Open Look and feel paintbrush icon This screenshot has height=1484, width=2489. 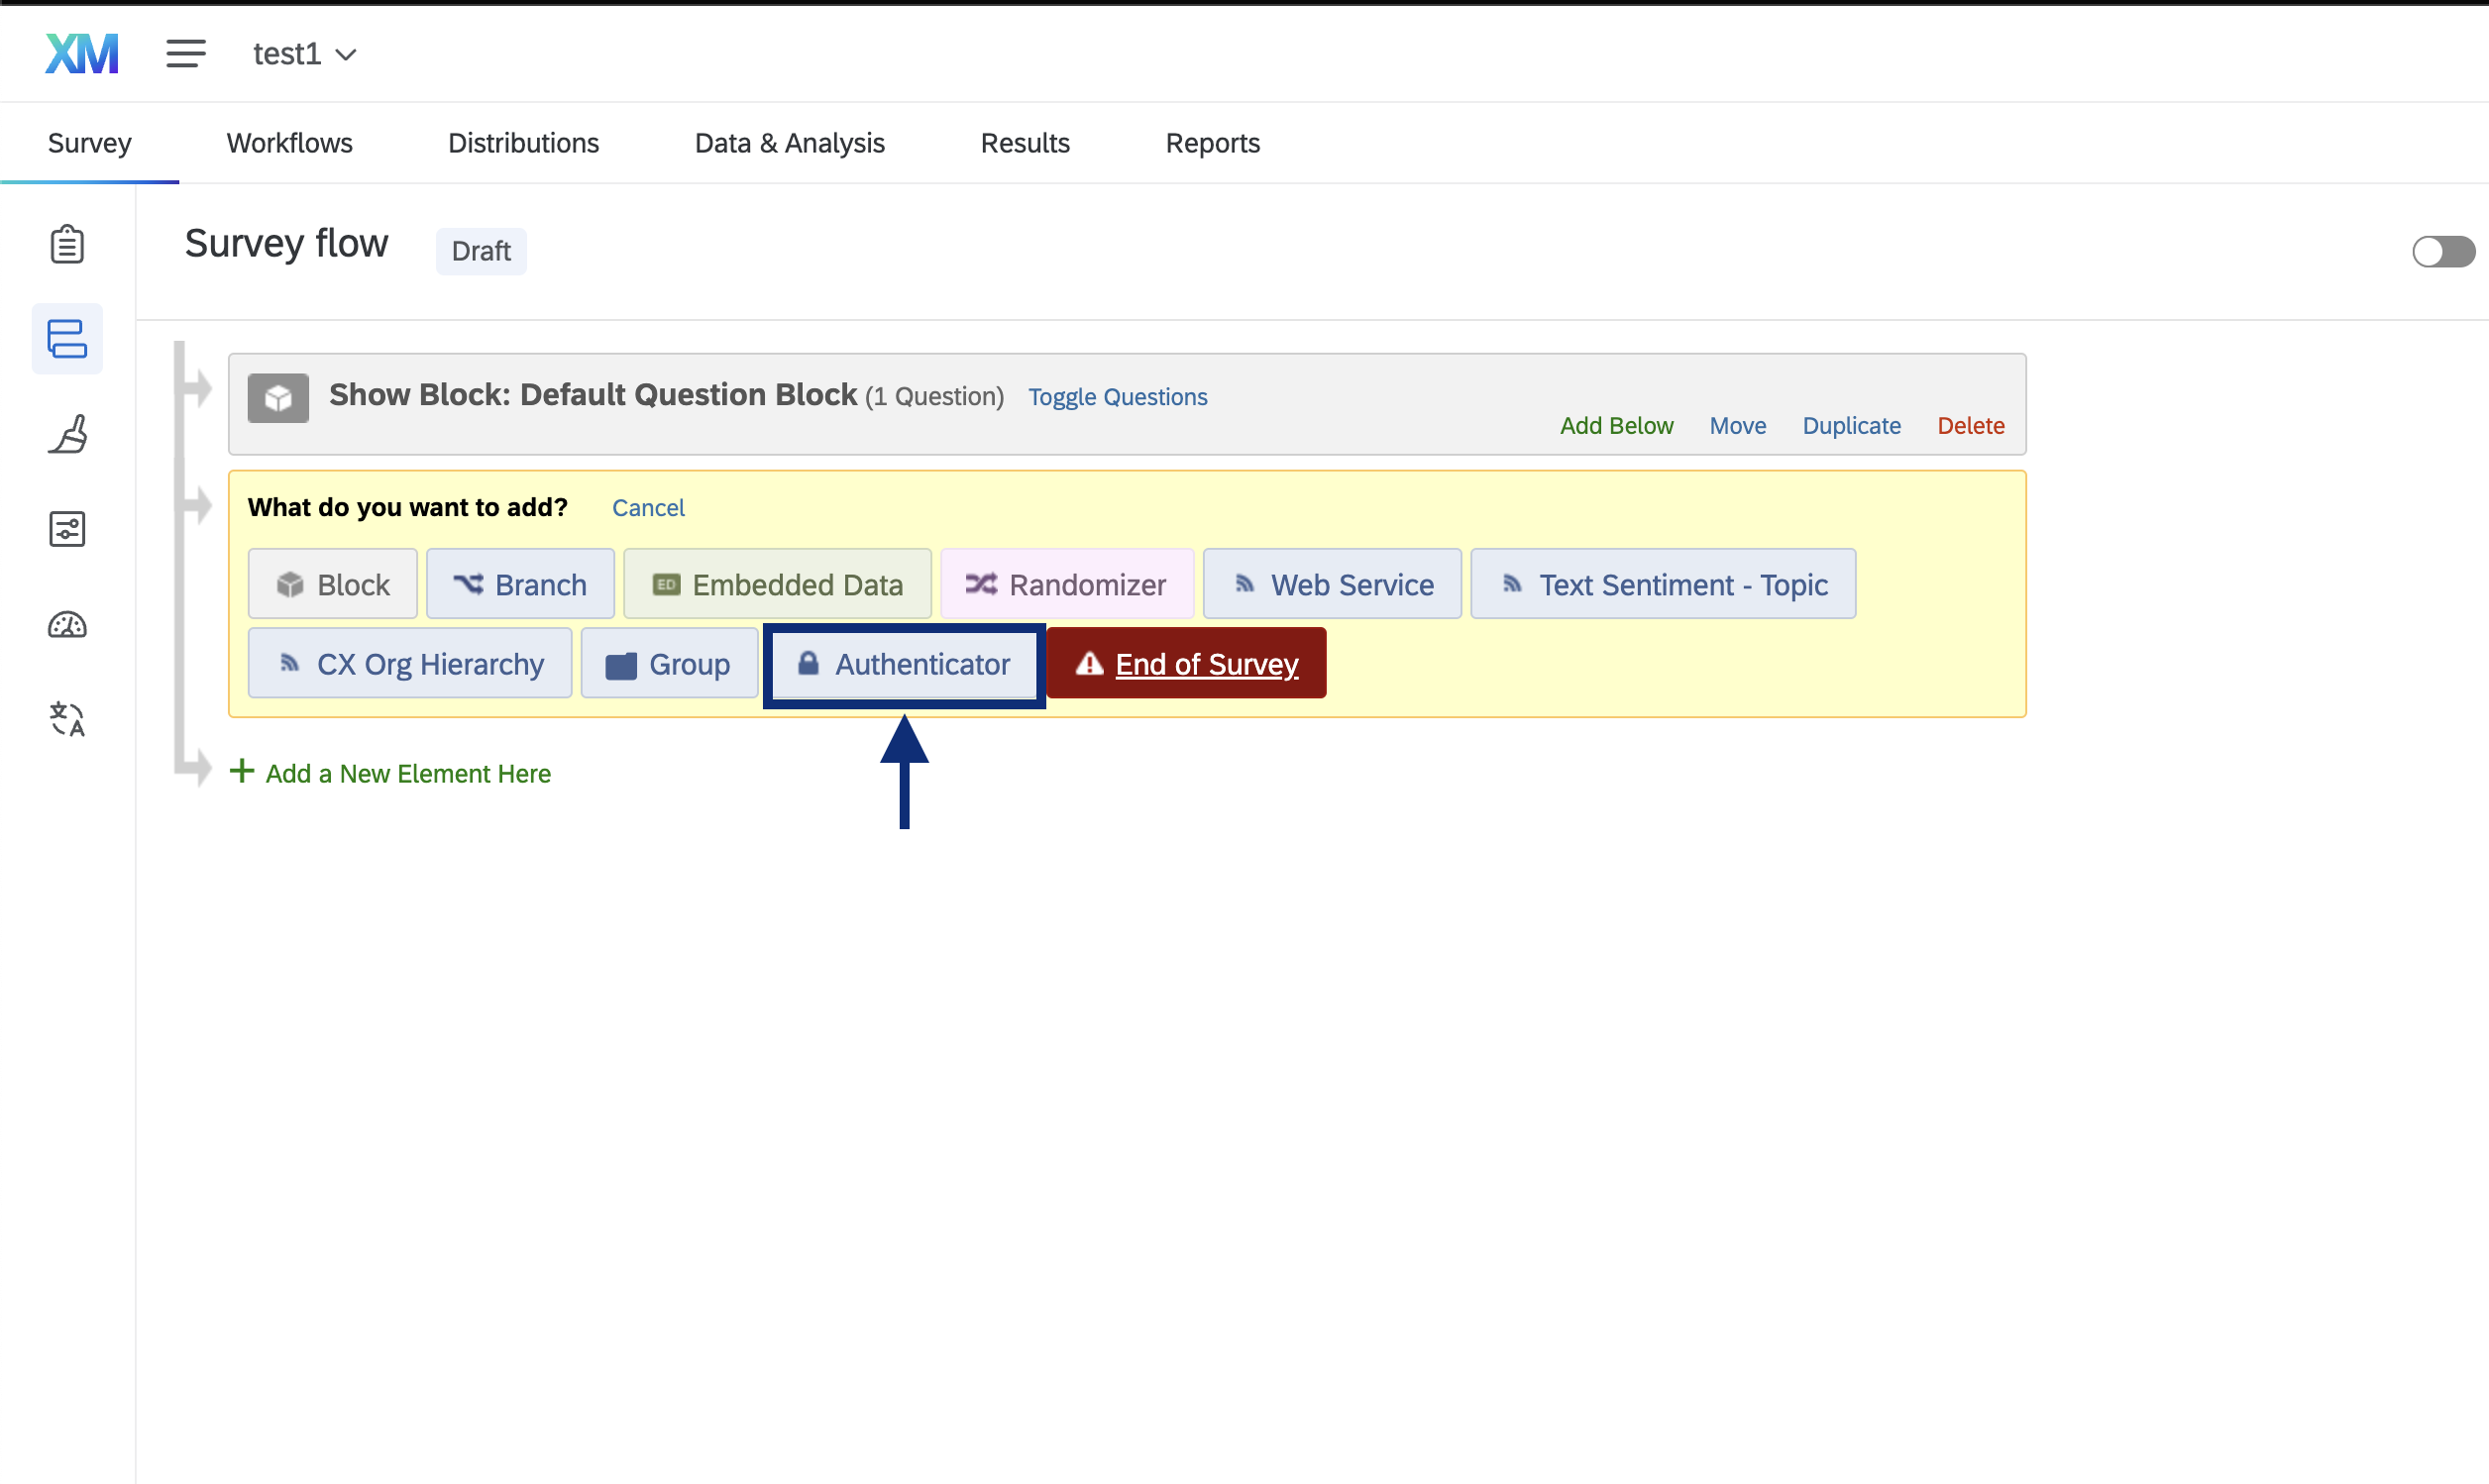pos(67,434)
